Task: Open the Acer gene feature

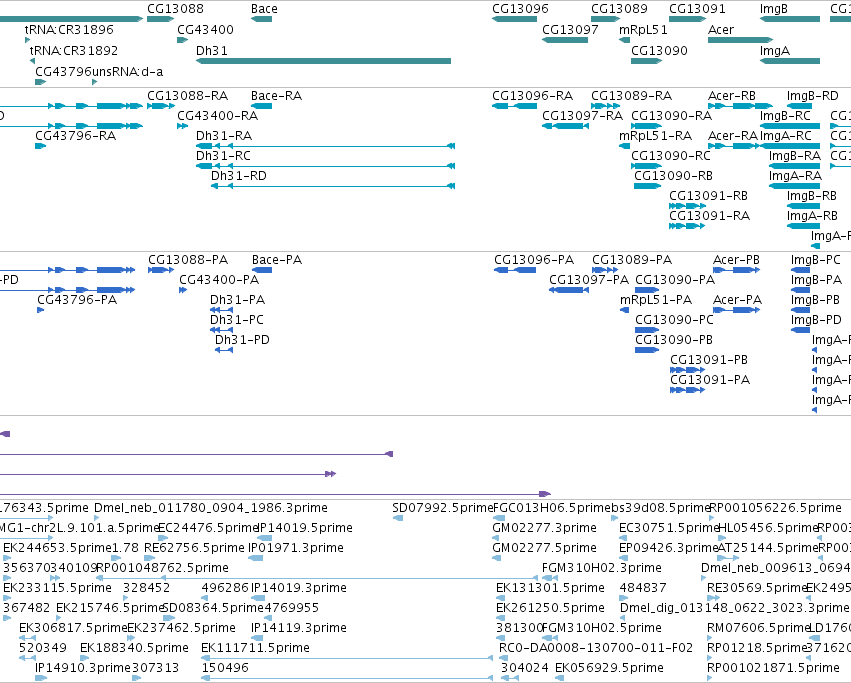Action: pyautogui.click(x=740, y=40)
